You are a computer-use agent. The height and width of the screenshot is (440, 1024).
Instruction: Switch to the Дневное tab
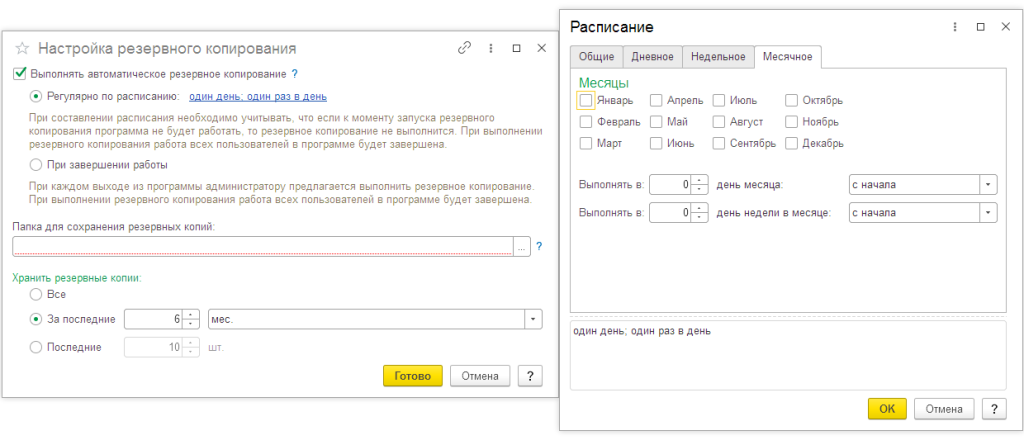653,57
